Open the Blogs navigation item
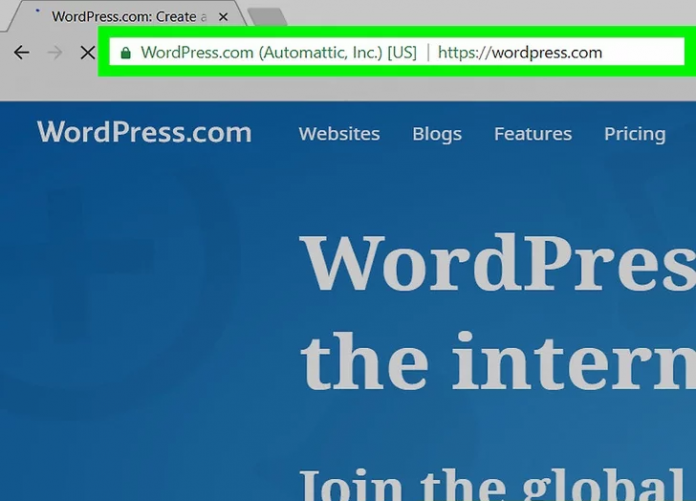 tap(437, 134)
